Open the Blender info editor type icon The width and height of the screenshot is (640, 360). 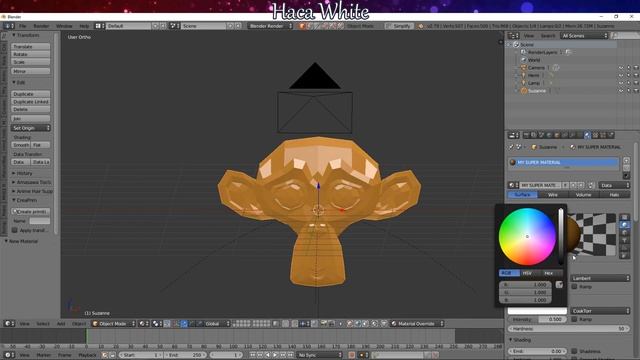pos(8,26)
